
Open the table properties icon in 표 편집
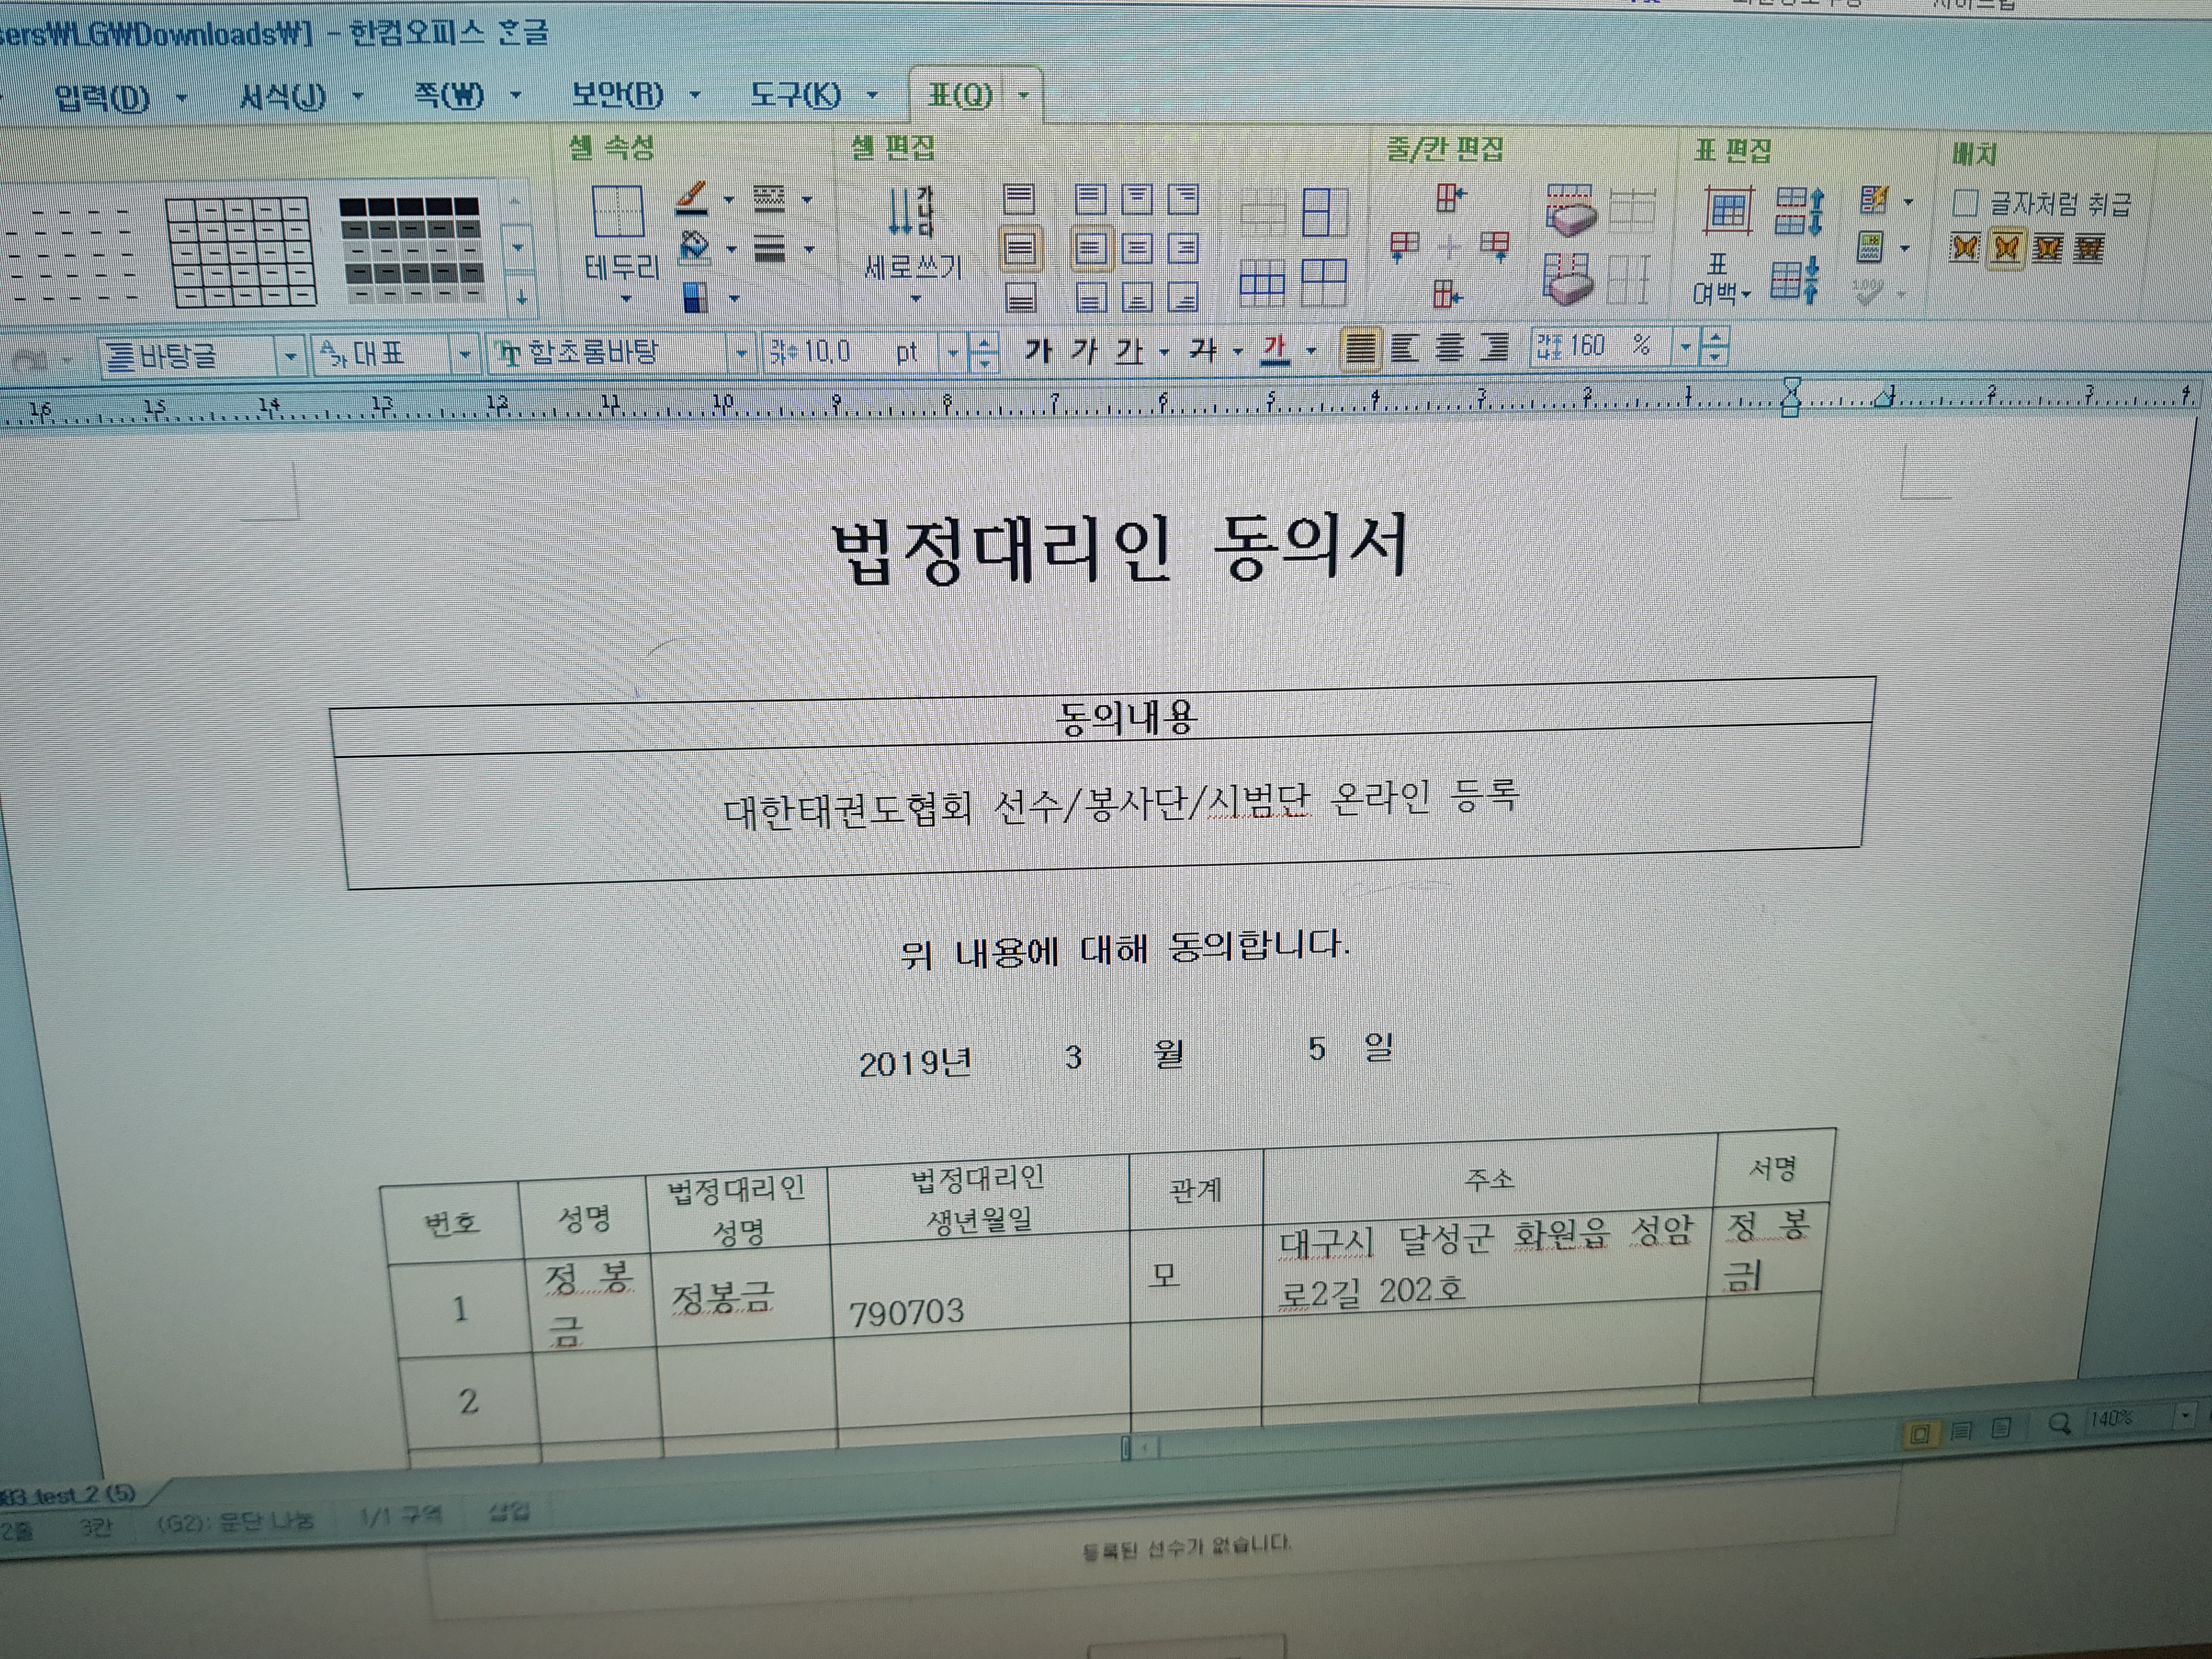click(1728, 211)
